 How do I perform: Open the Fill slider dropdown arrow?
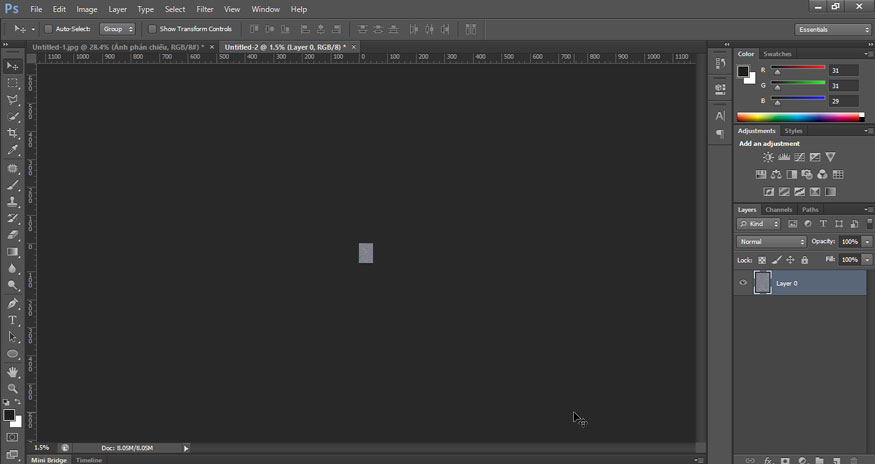tap(867, 260)
